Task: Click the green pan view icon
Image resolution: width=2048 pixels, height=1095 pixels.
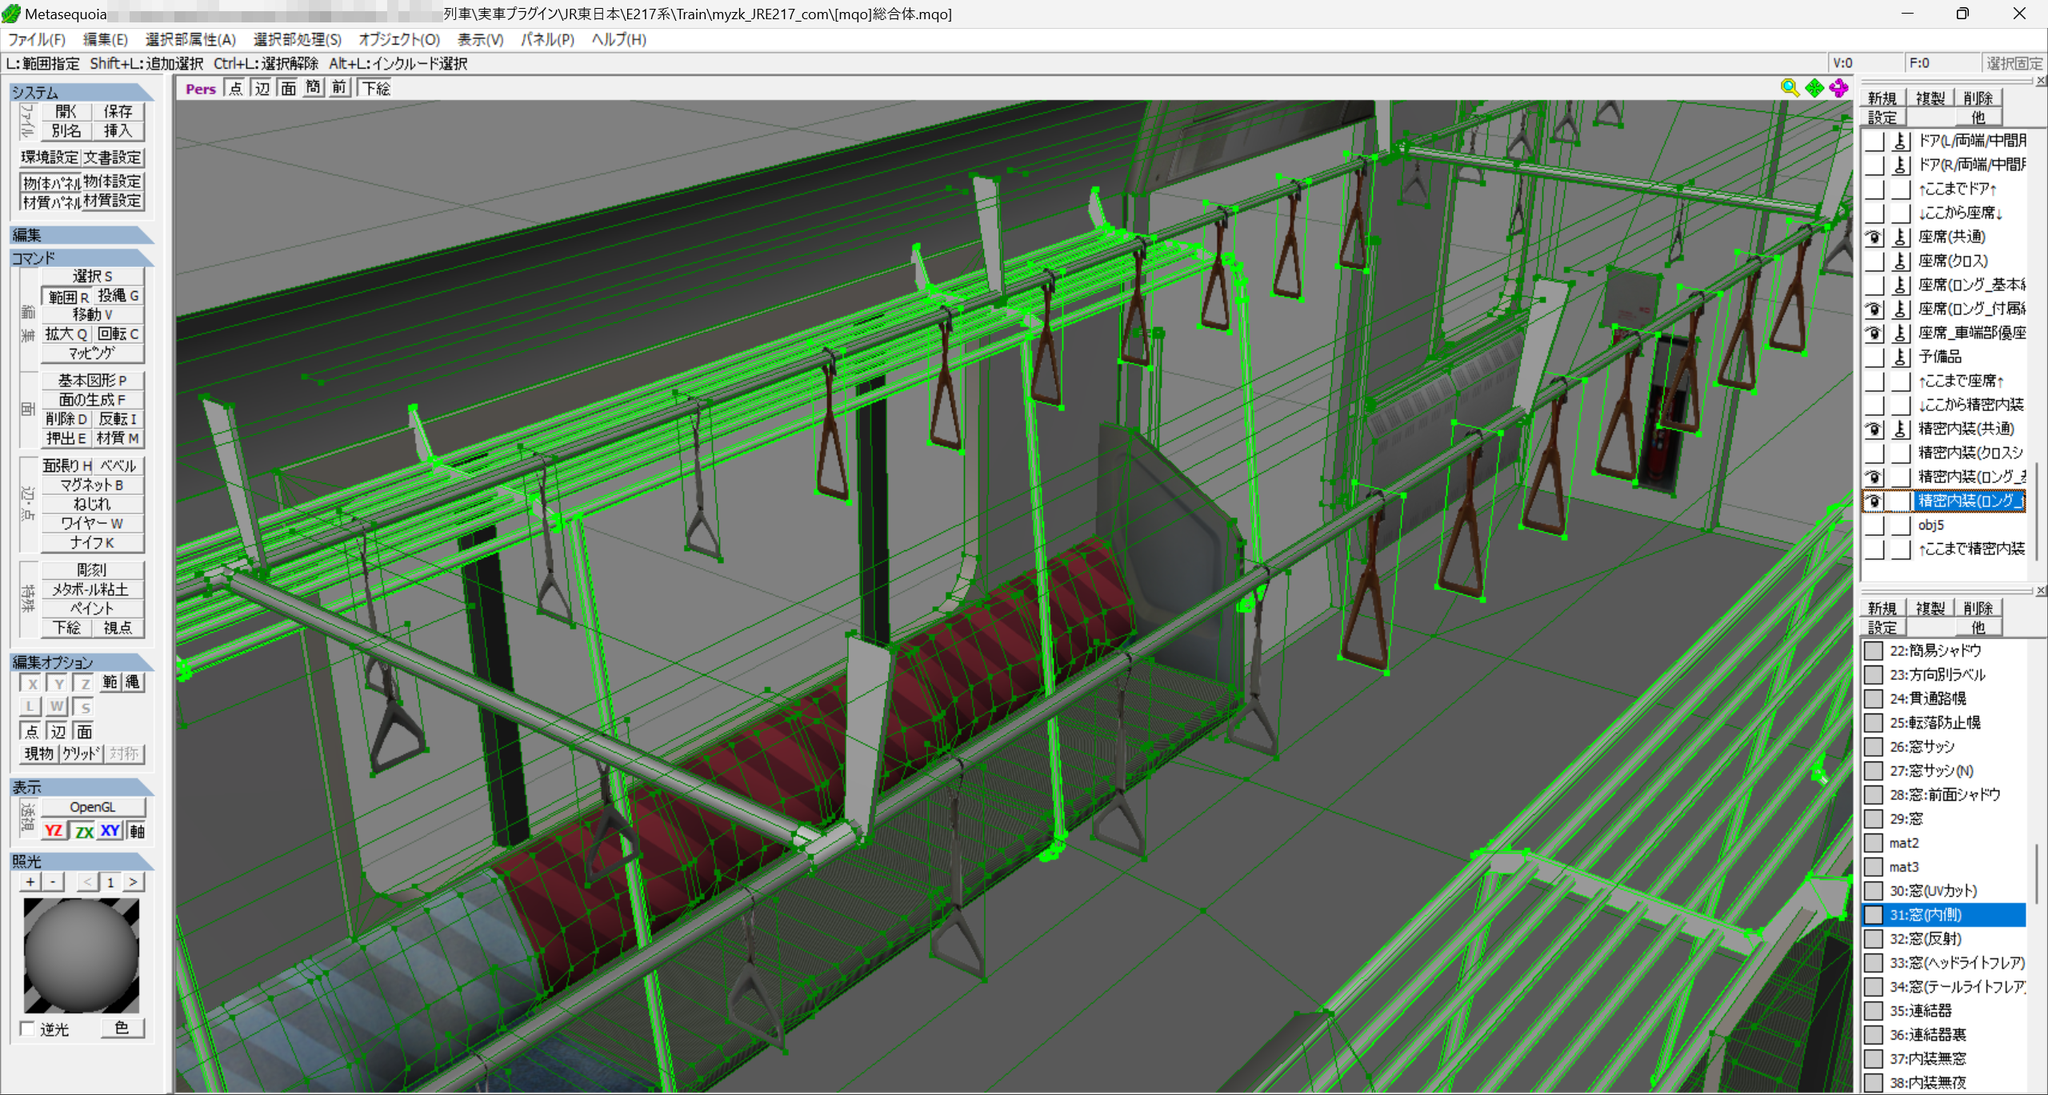Action: (1814, 88)
